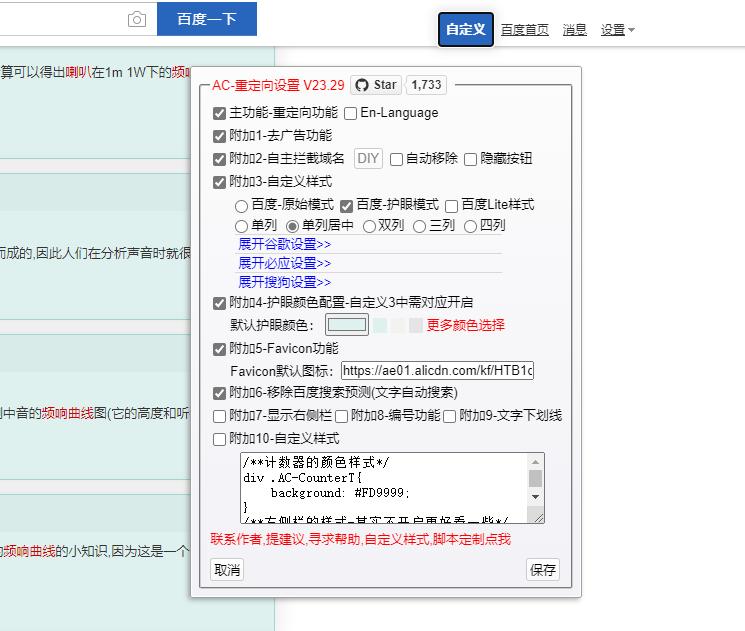
Task: Toggle 附加5-Favicon功能 checkbox
Action: (x=219, y=350)
